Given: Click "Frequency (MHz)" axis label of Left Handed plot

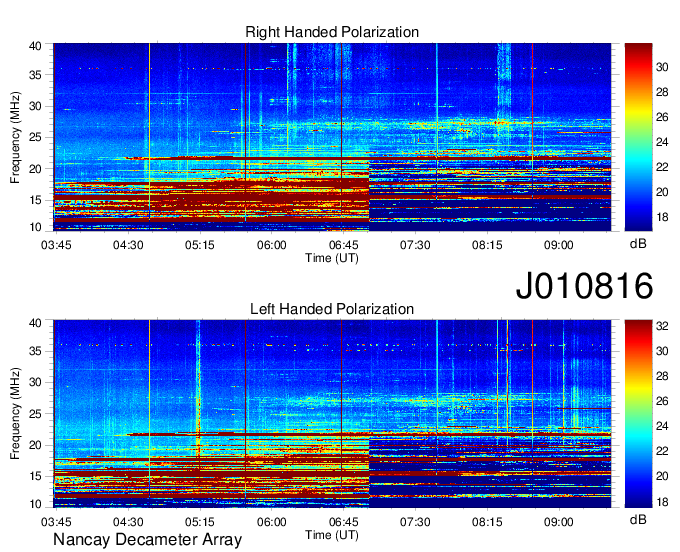Looking at the screenshot, I should (15, 414).
